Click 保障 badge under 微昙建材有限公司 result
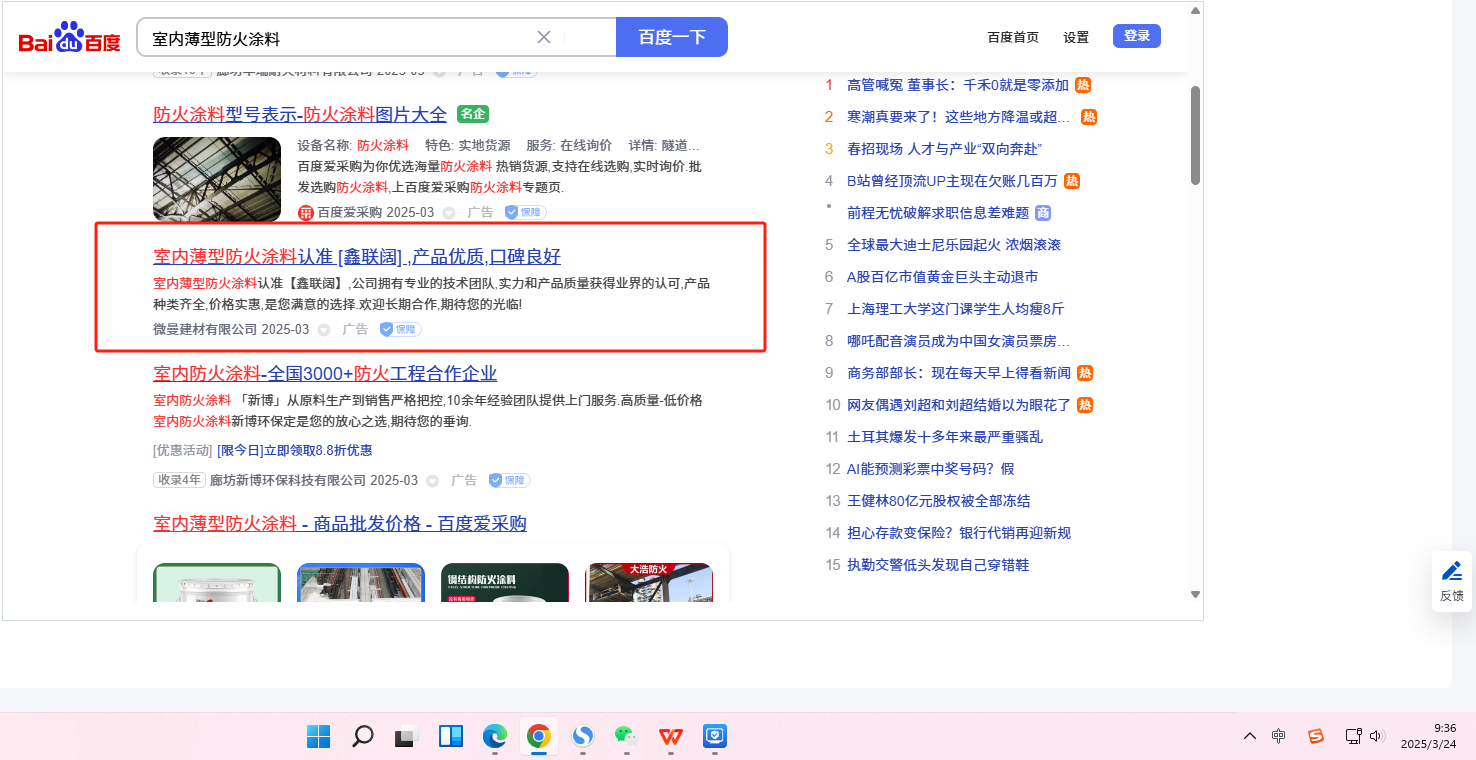 400,329
